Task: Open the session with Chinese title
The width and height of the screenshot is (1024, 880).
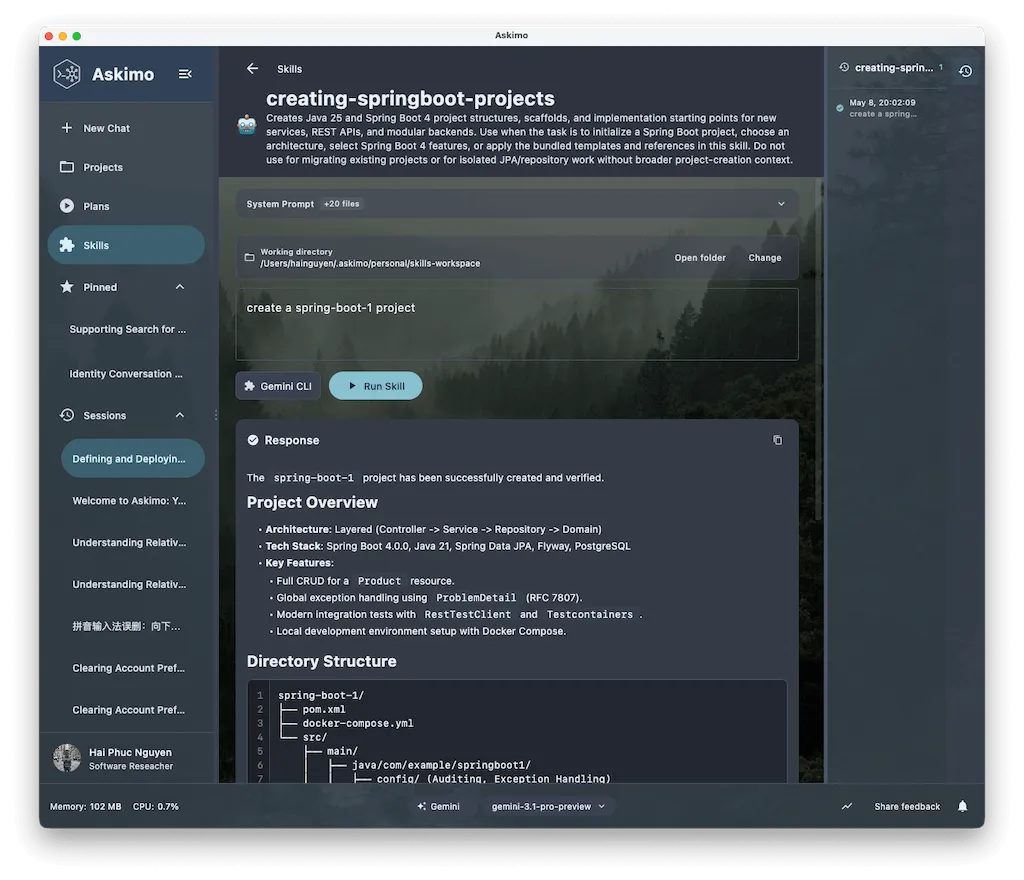Action: 133,626
